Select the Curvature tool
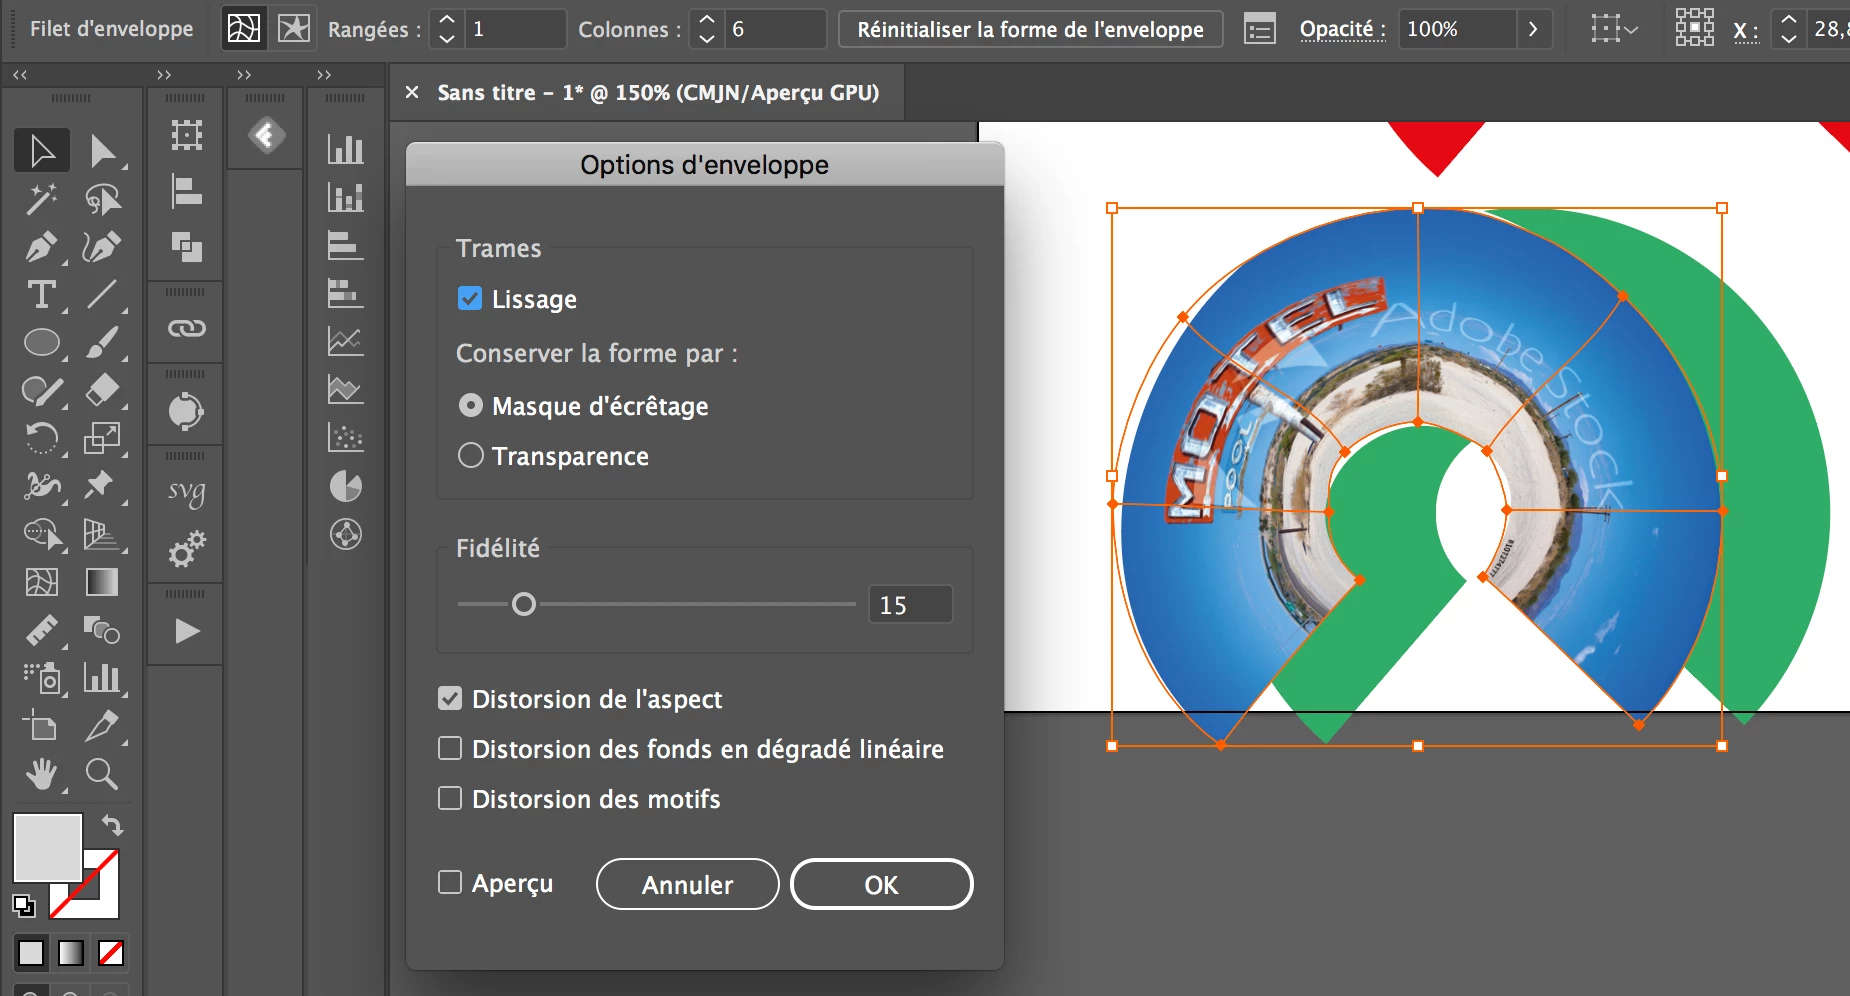 102,247
